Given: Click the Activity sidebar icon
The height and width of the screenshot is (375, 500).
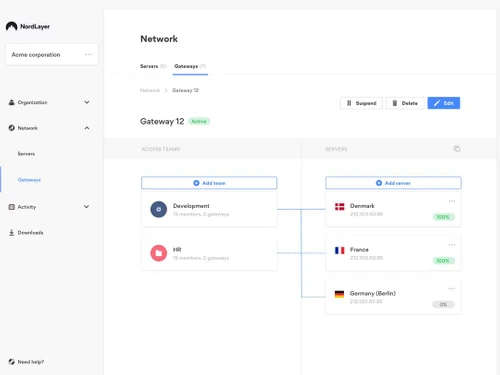Looking at the screenshot, I should (12, 207).
